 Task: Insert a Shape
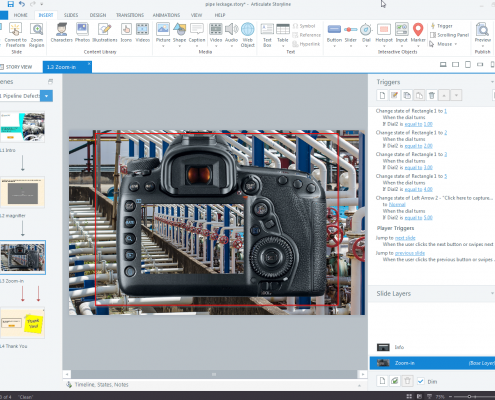point(179,35)
